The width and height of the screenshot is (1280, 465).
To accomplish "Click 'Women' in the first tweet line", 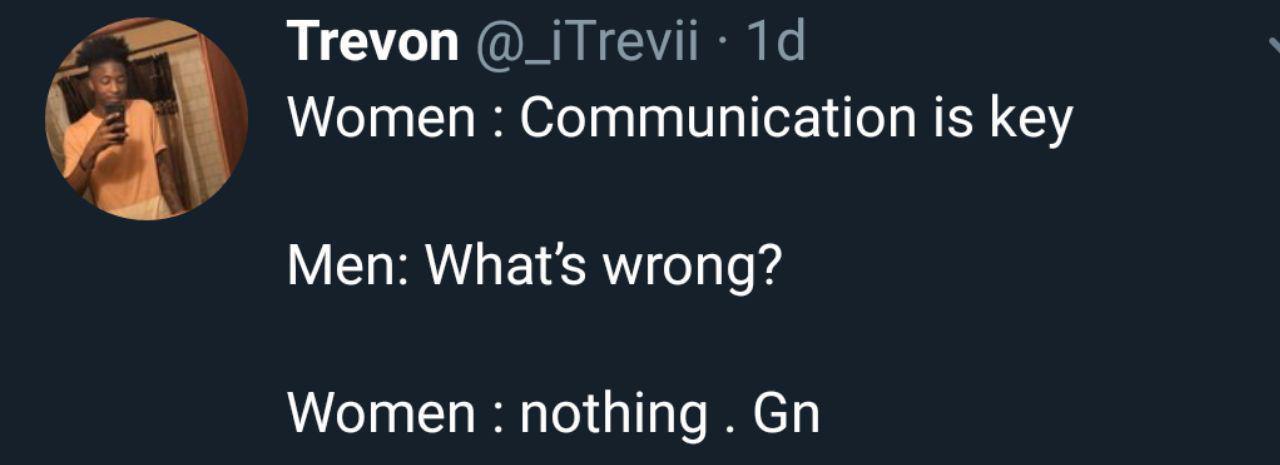I will [x=381, y=119].
